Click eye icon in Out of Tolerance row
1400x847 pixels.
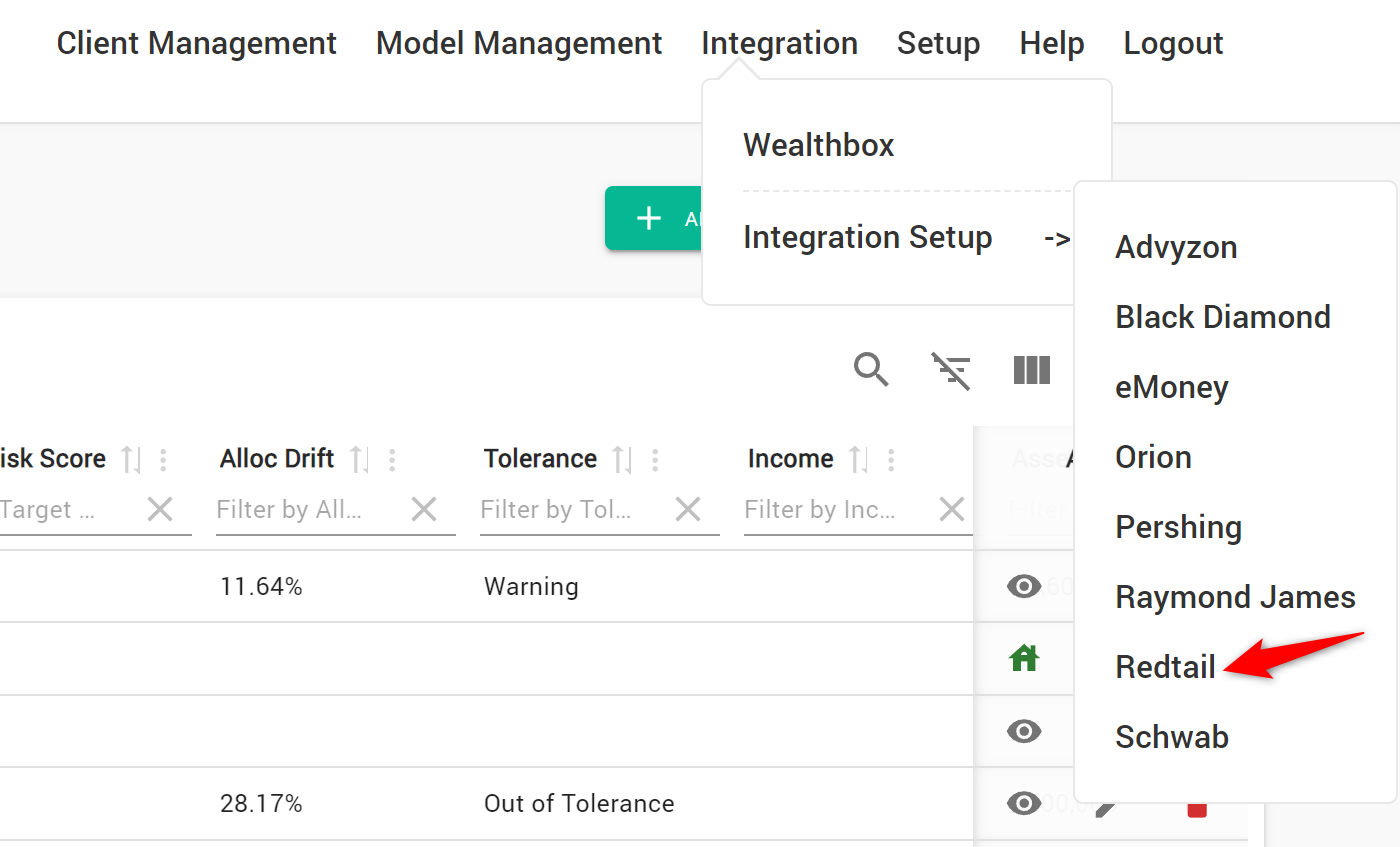1024,803
